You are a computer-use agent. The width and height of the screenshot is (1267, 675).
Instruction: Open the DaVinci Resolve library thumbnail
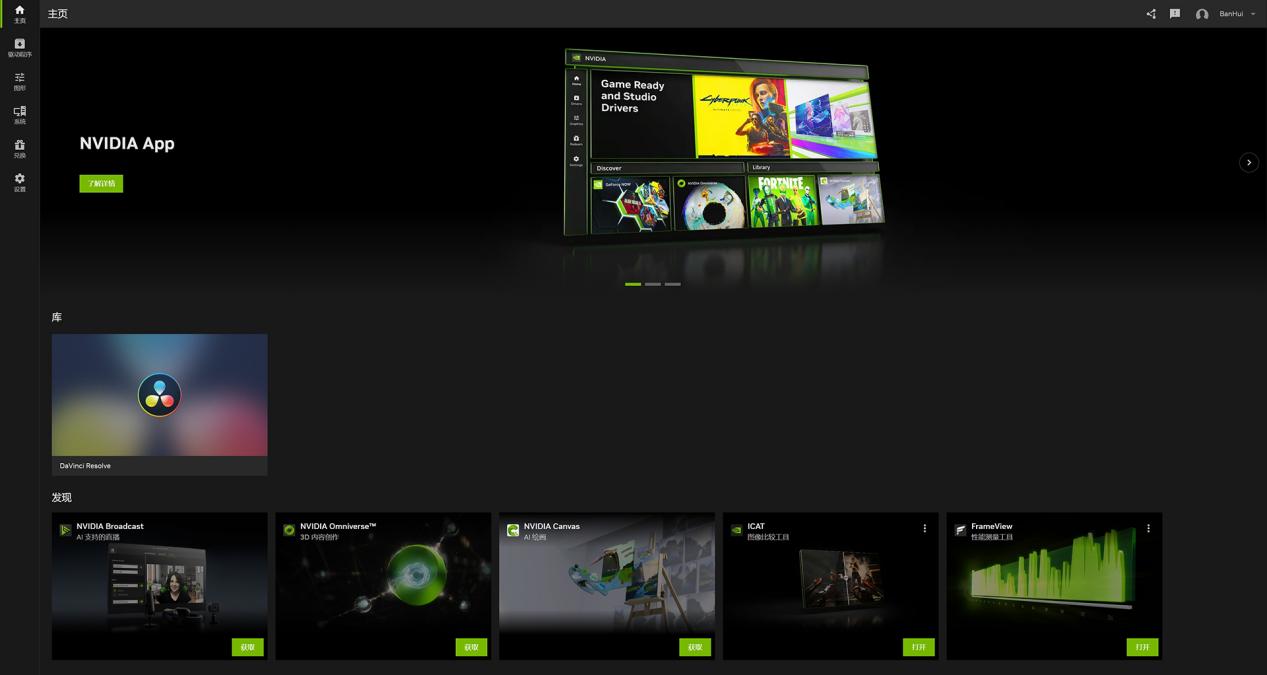click(x=159, y=395)
